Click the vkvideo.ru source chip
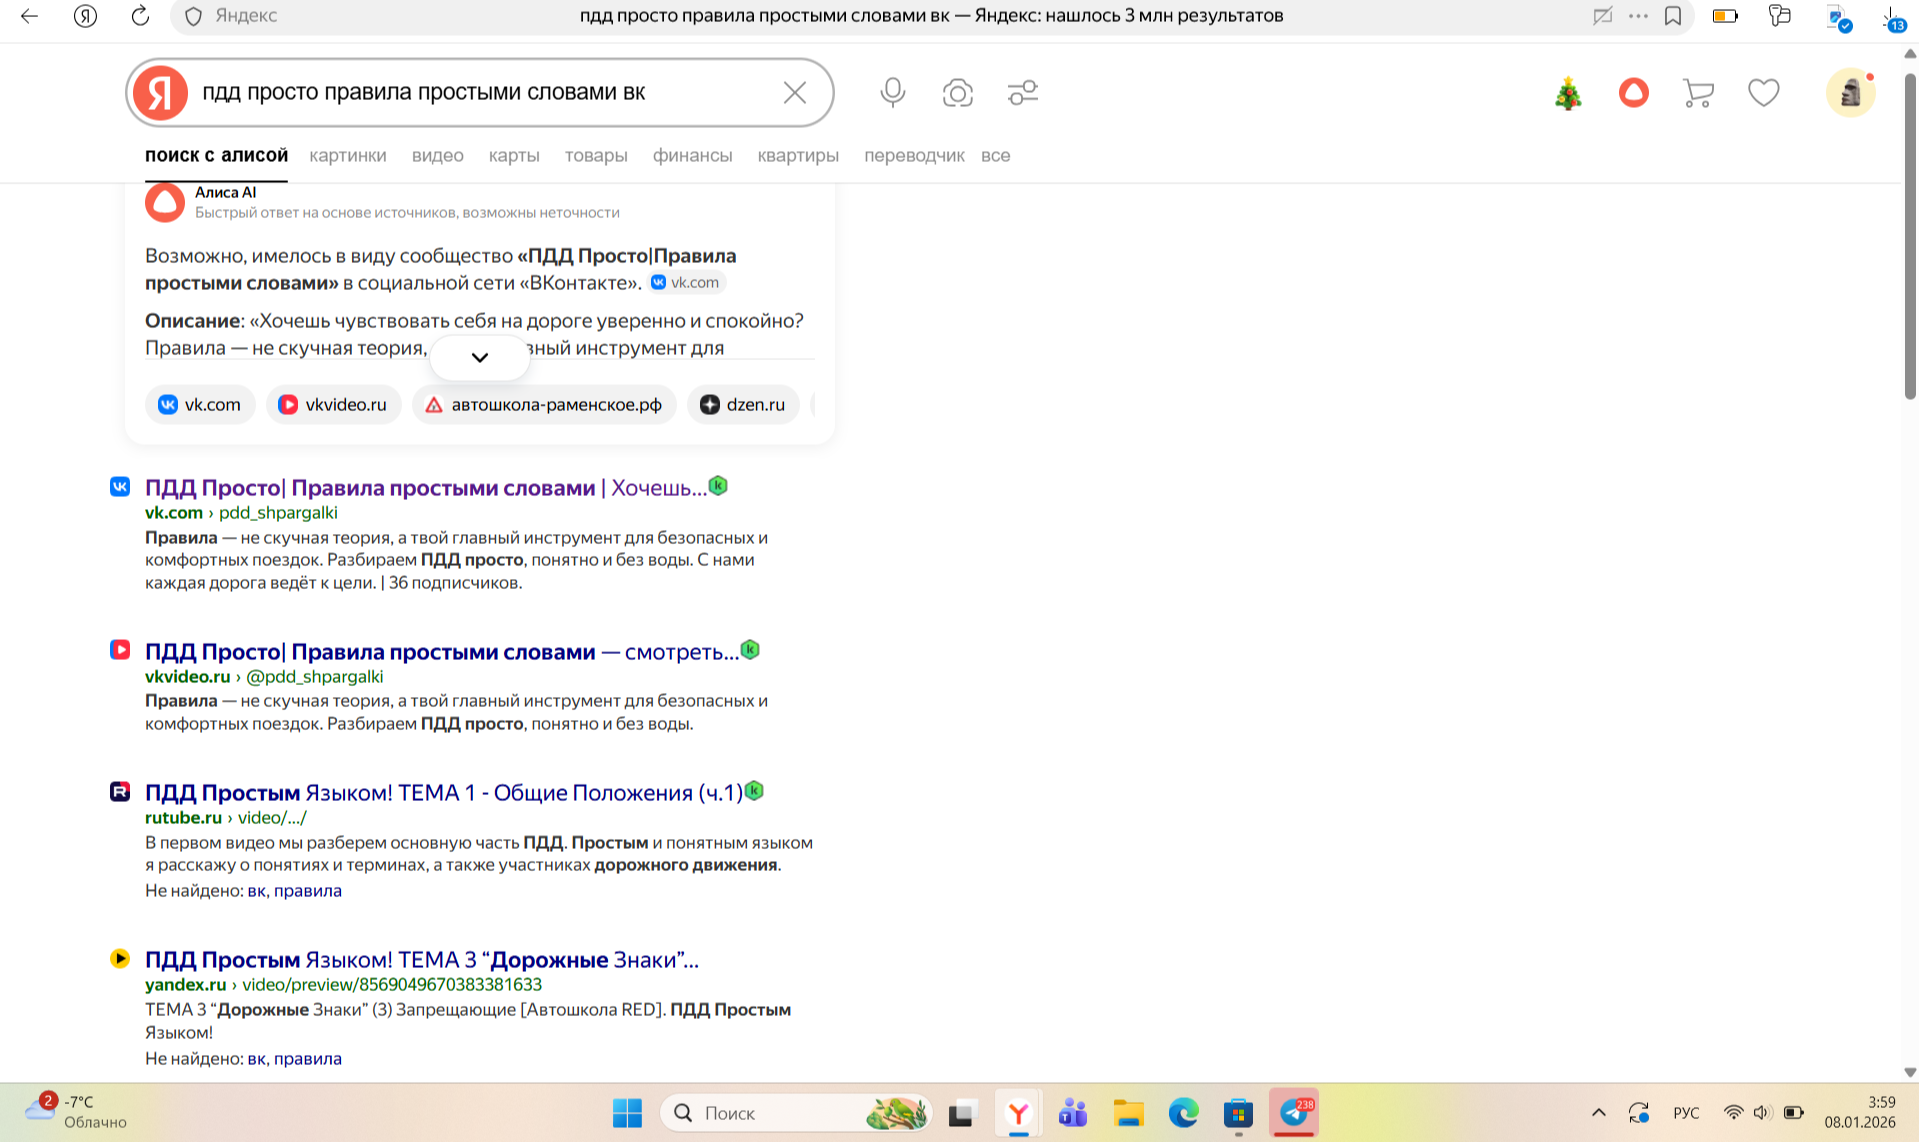 pos(333,404)
